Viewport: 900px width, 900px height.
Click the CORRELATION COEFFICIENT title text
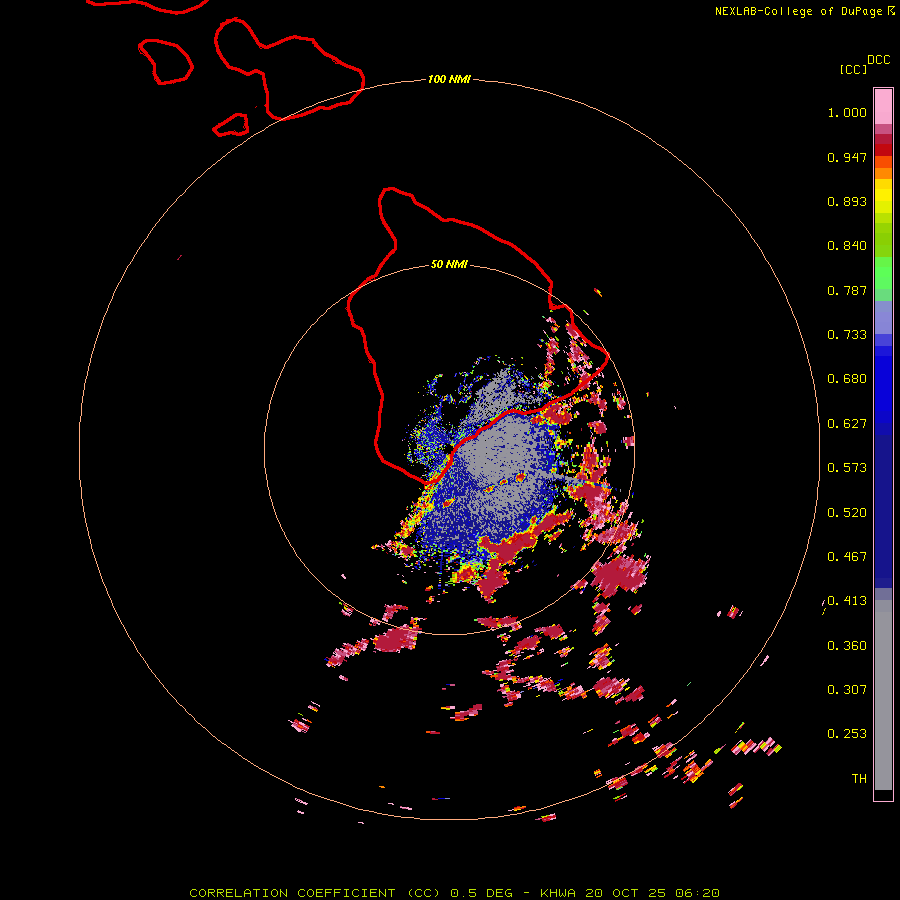292,893
